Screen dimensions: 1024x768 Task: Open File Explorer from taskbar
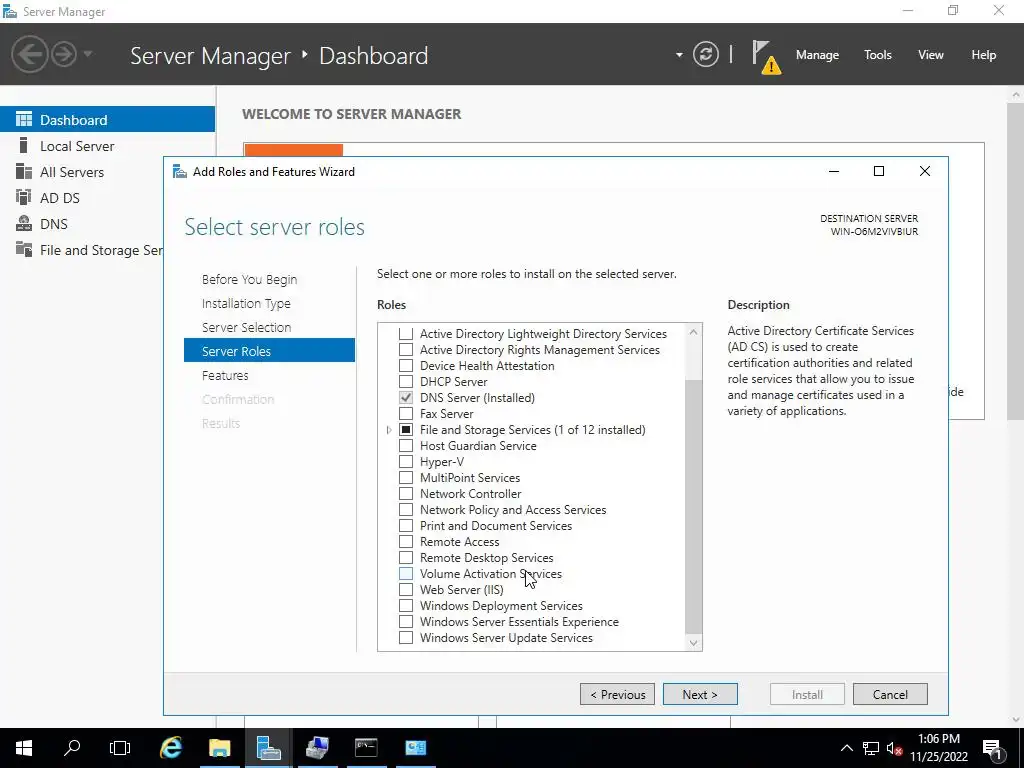[x=219, y=748]
